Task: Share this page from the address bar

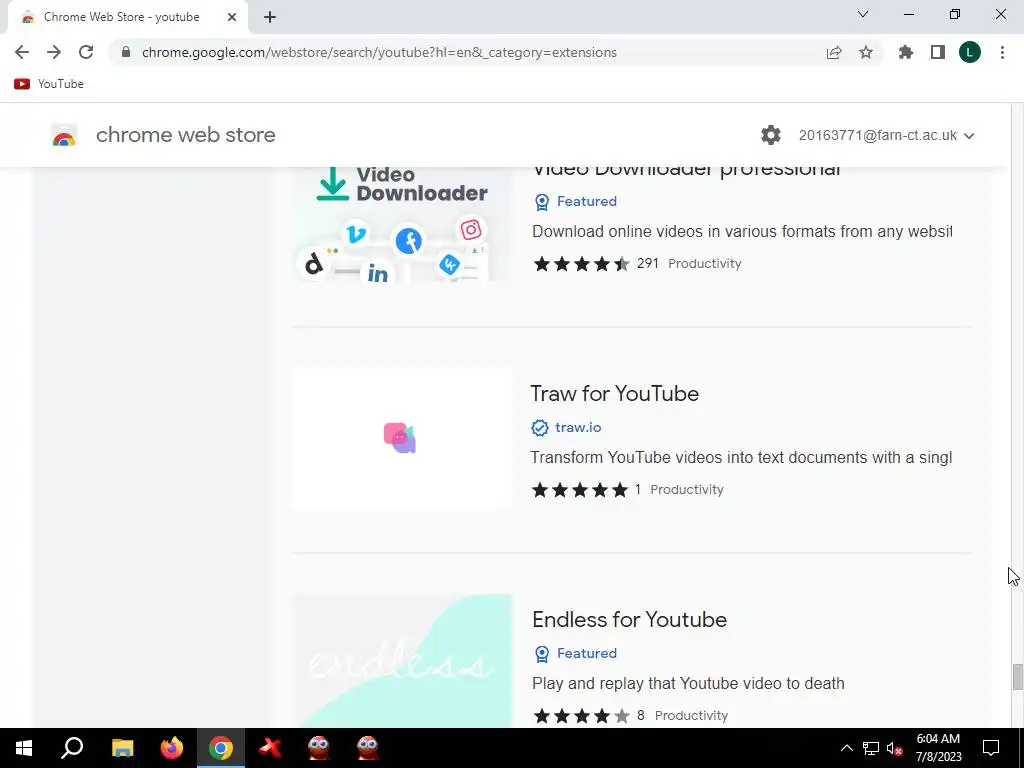Action: [x=834, y=52]
